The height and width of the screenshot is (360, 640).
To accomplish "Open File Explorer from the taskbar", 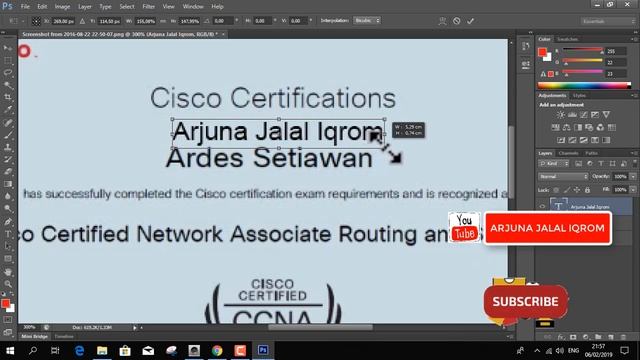I will point(102,350).
